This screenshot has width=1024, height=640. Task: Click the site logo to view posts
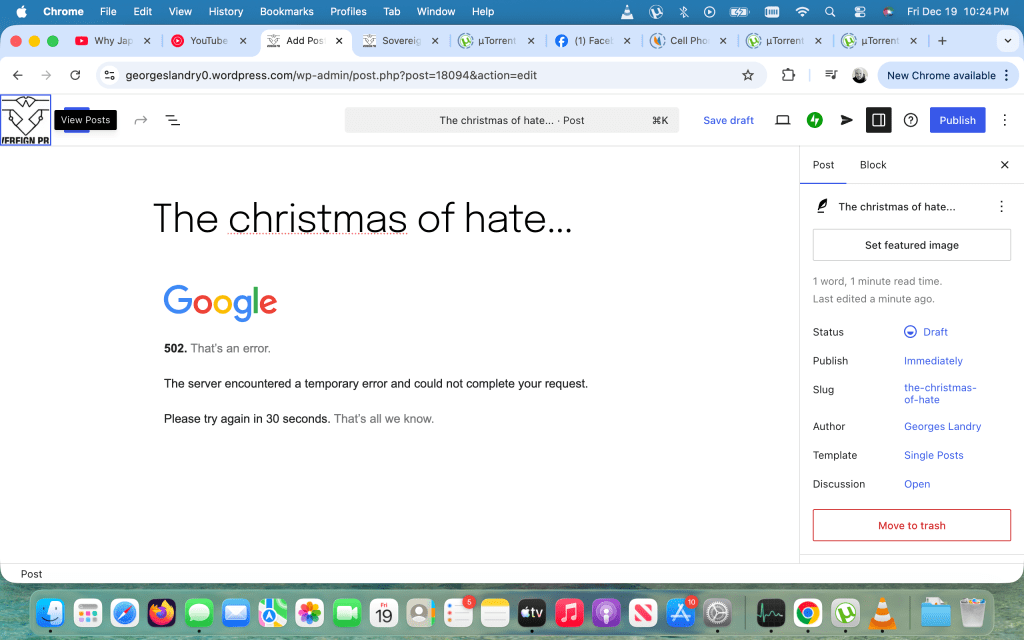[26, 120]
